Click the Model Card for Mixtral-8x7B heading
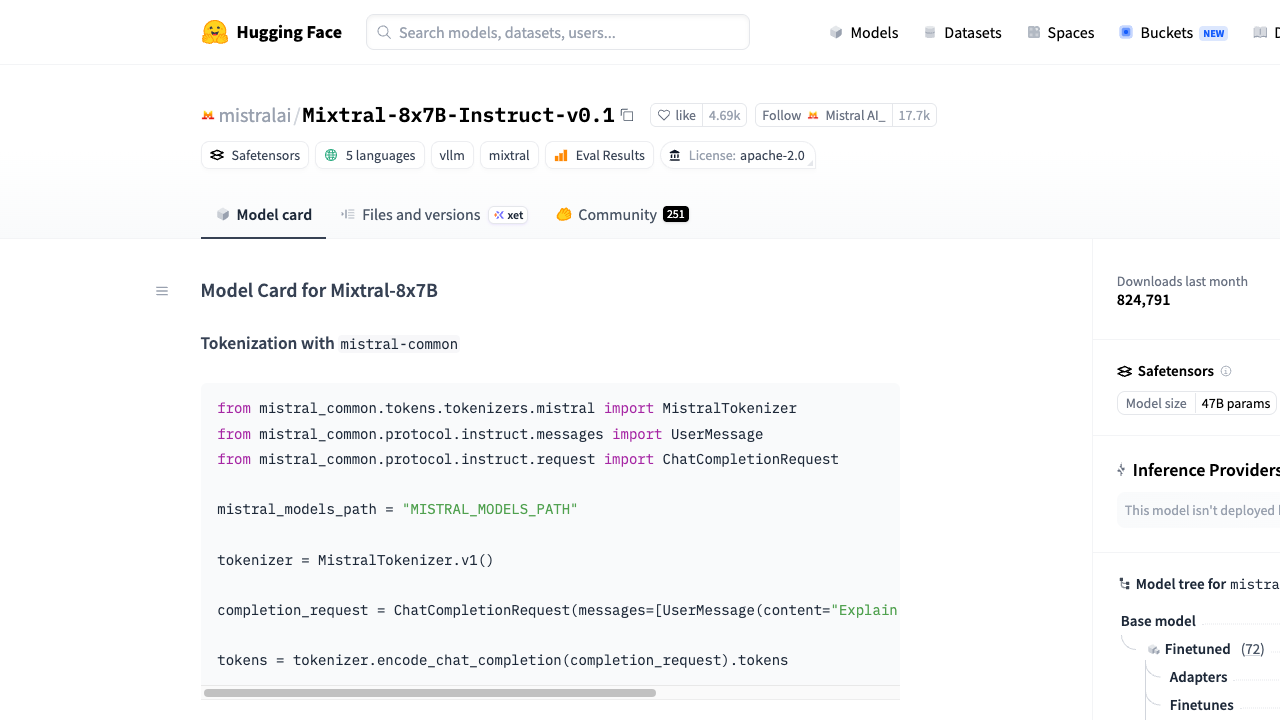 (319, 291)
